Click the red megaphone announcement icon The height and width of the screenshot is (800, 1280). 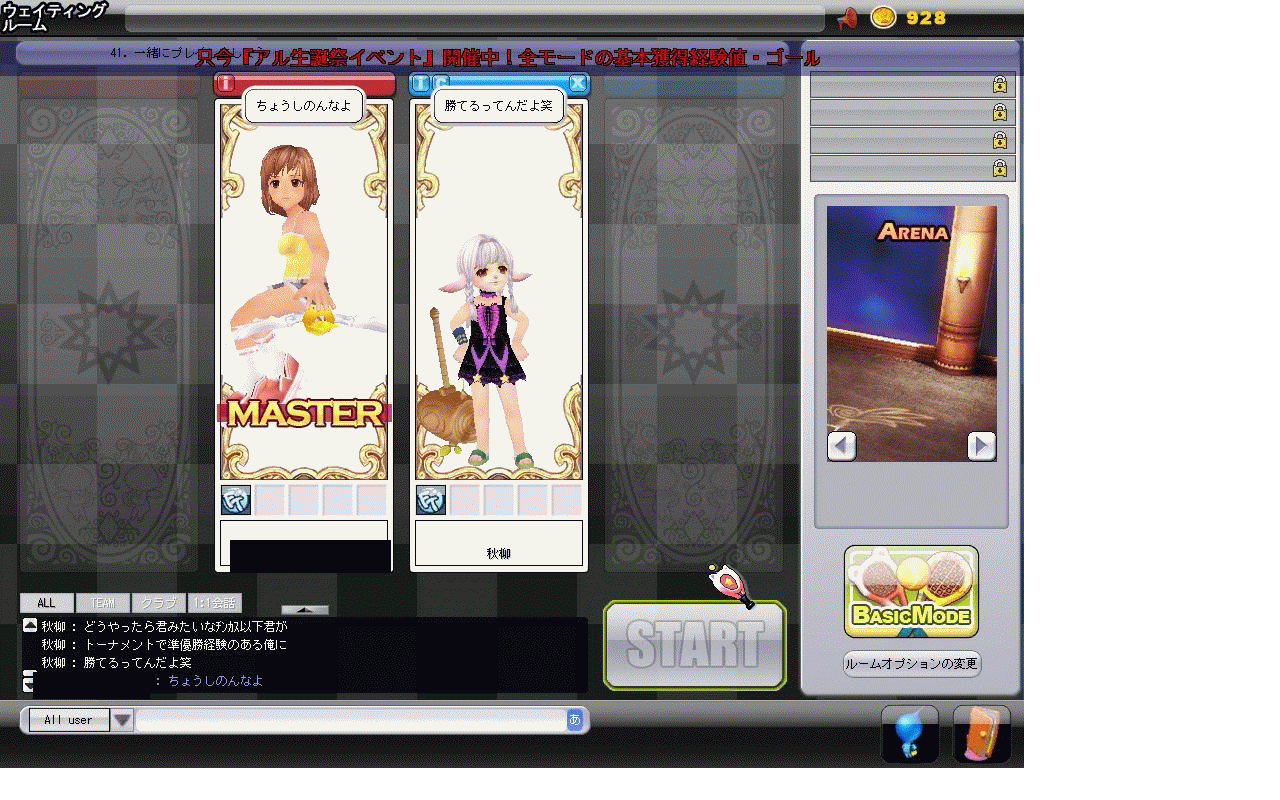pyautogui.click(x=847, y=18)
